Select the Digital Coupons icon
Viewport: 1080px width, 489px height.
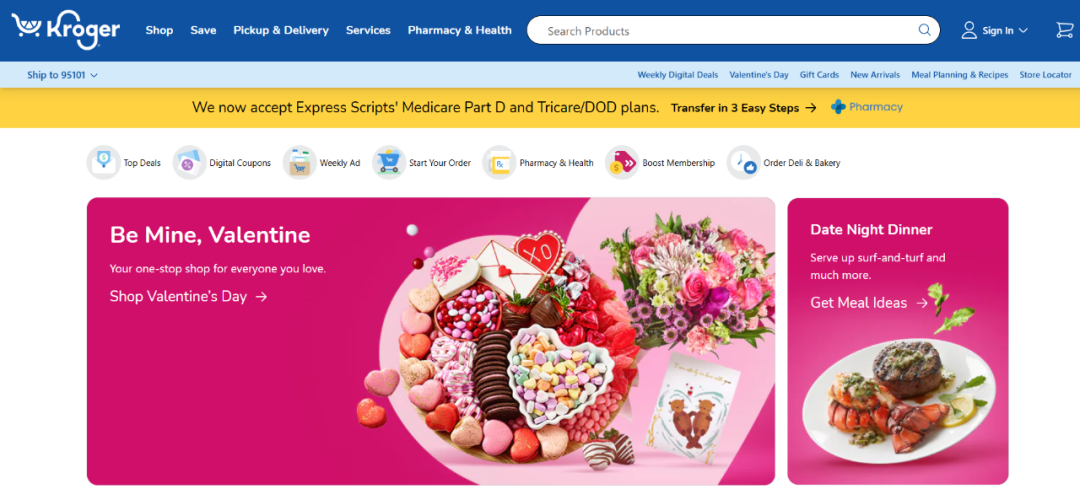[x=189, y=163]
